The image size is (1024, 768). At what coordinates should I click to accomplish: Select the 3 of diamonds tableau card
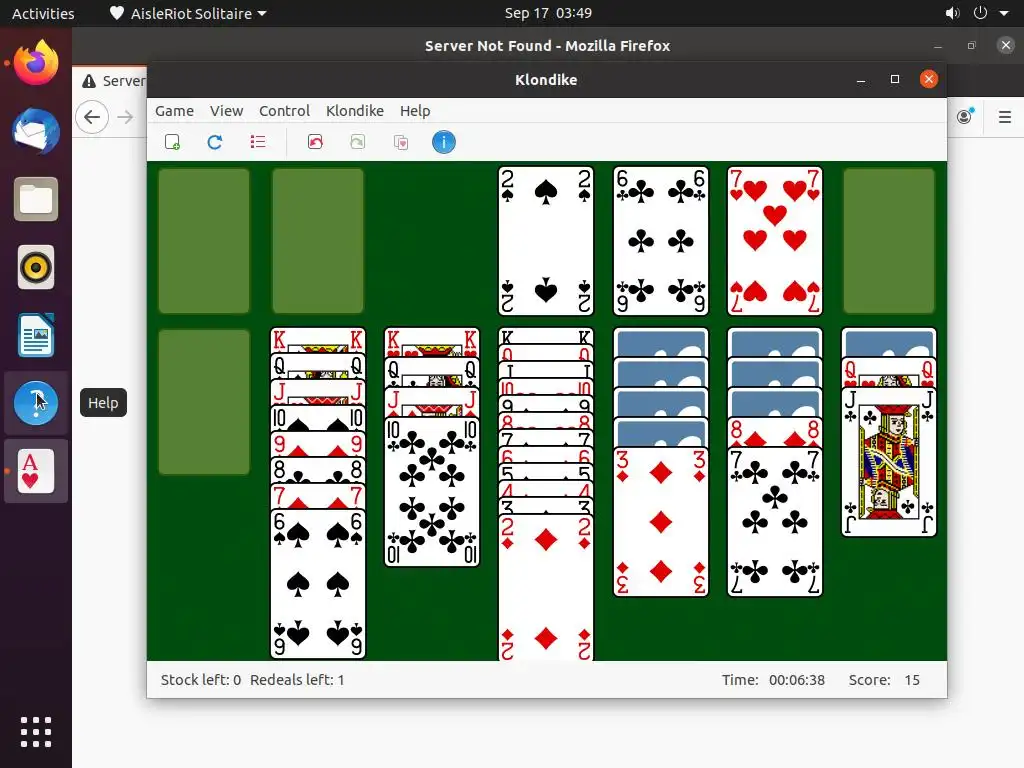(x=661, y=522)
